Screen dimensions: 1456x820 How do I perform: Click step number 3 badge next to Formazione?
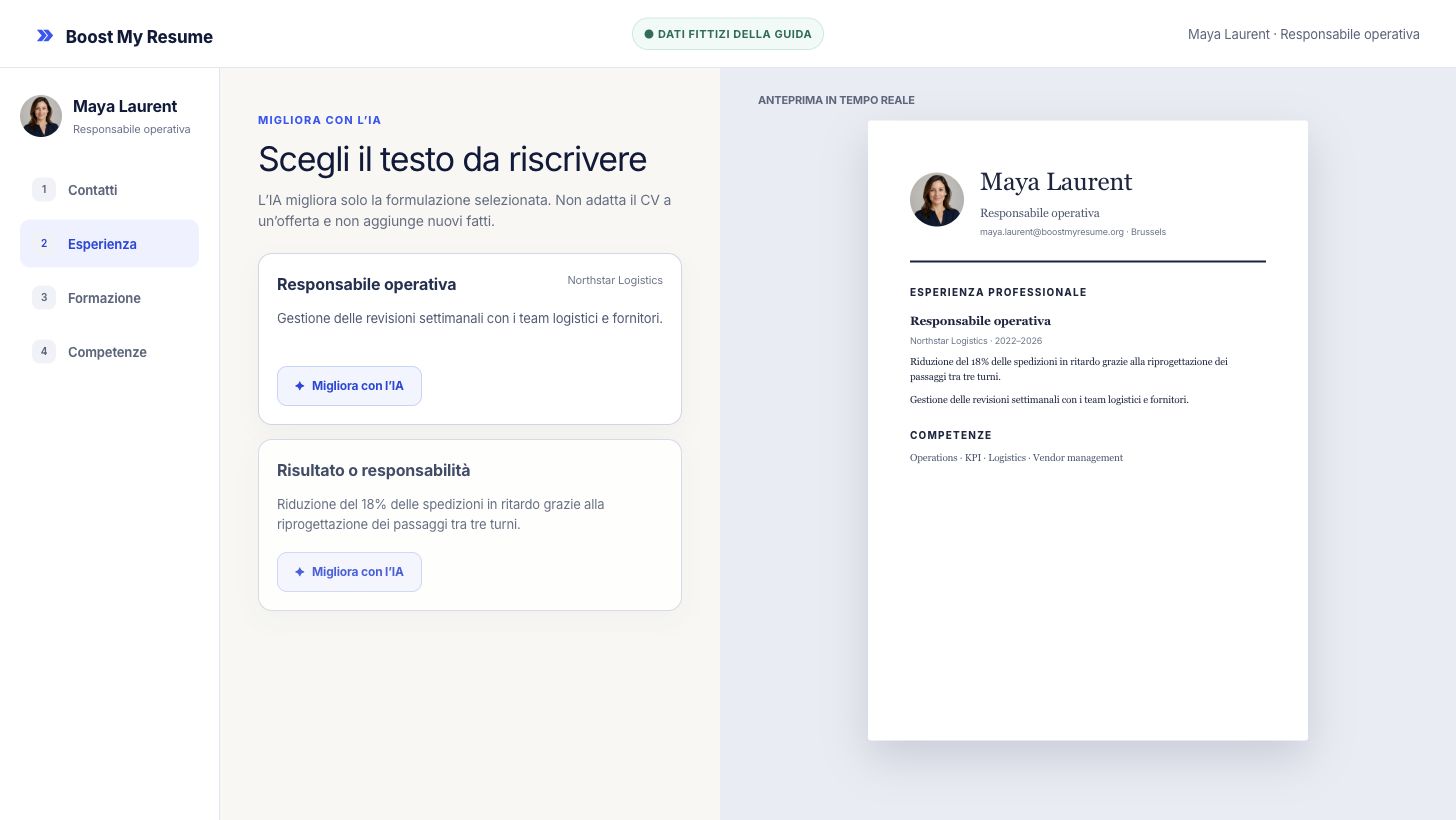[44, 297]
